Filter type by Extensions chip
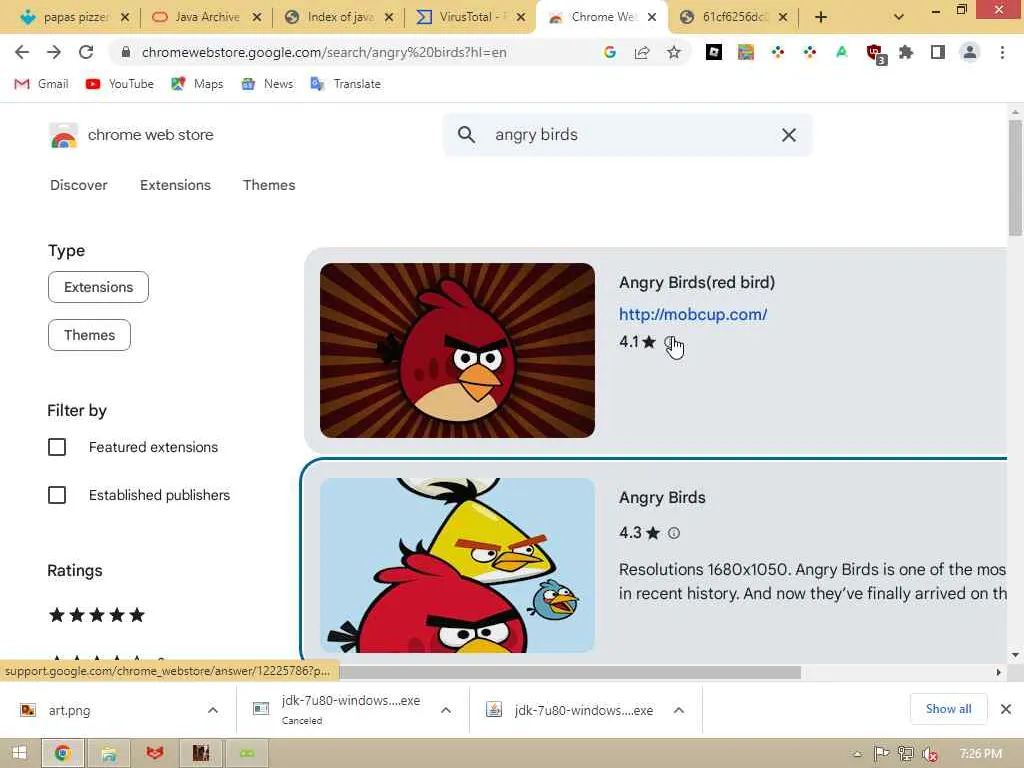 [x=98, y=287]
